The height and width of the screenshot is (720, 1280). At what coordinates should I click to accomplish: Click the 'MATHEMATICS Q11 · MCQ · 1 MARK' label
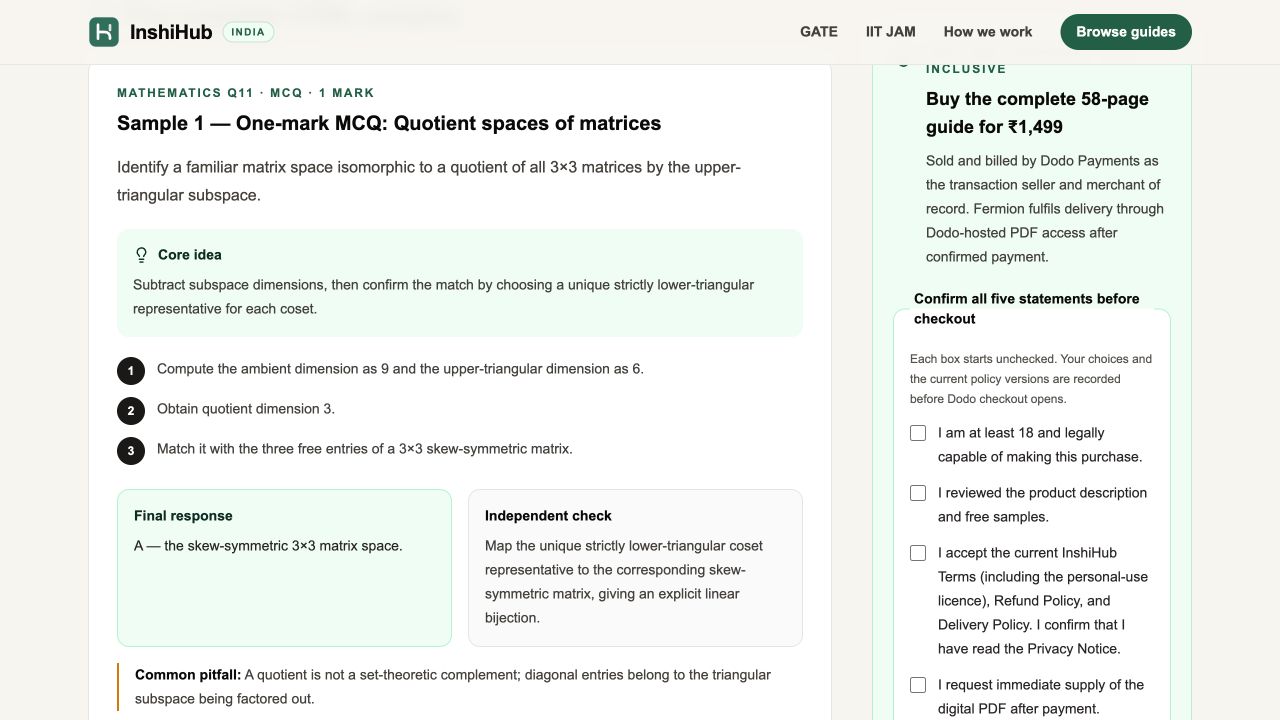[246, 93]
